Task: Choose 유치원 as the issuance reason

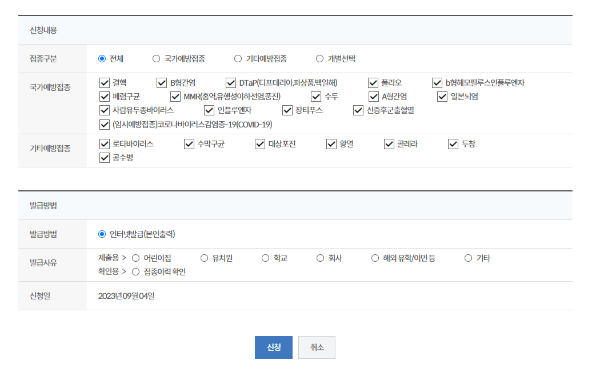Action: (204, 258)
